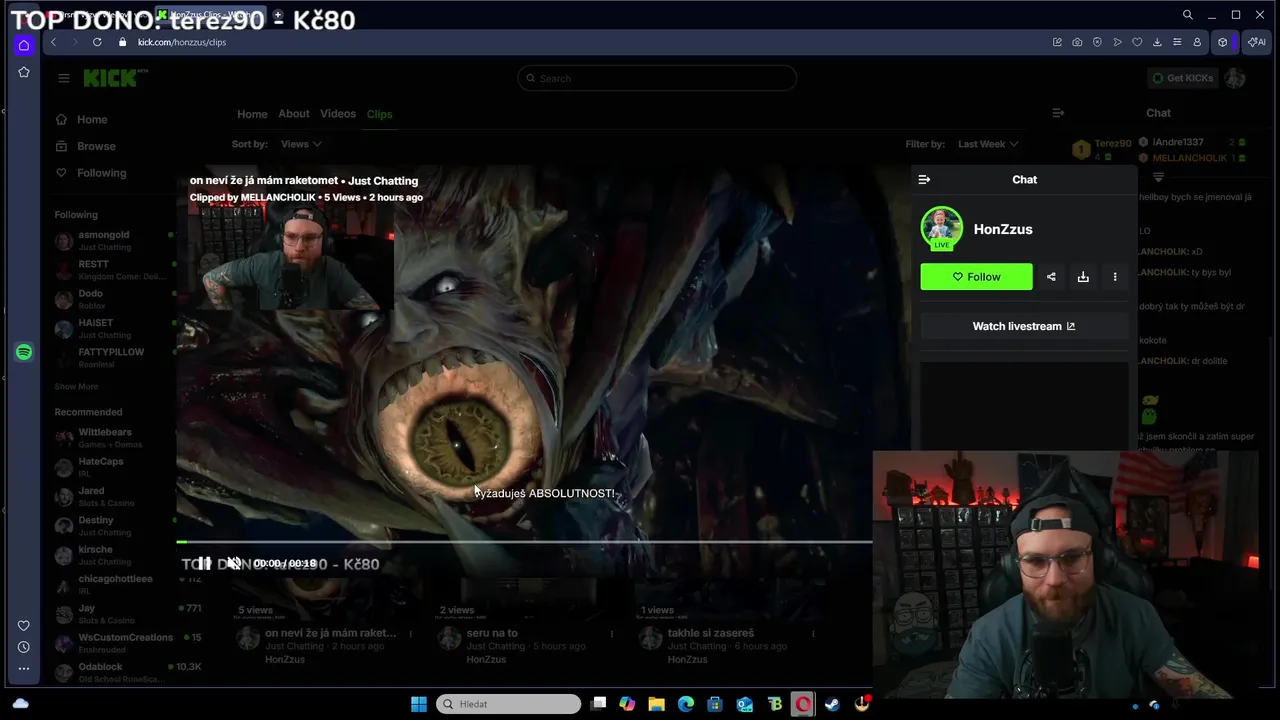Open Opera sidebar more dots
This screenshot has width=1280, height=720.
24,668
